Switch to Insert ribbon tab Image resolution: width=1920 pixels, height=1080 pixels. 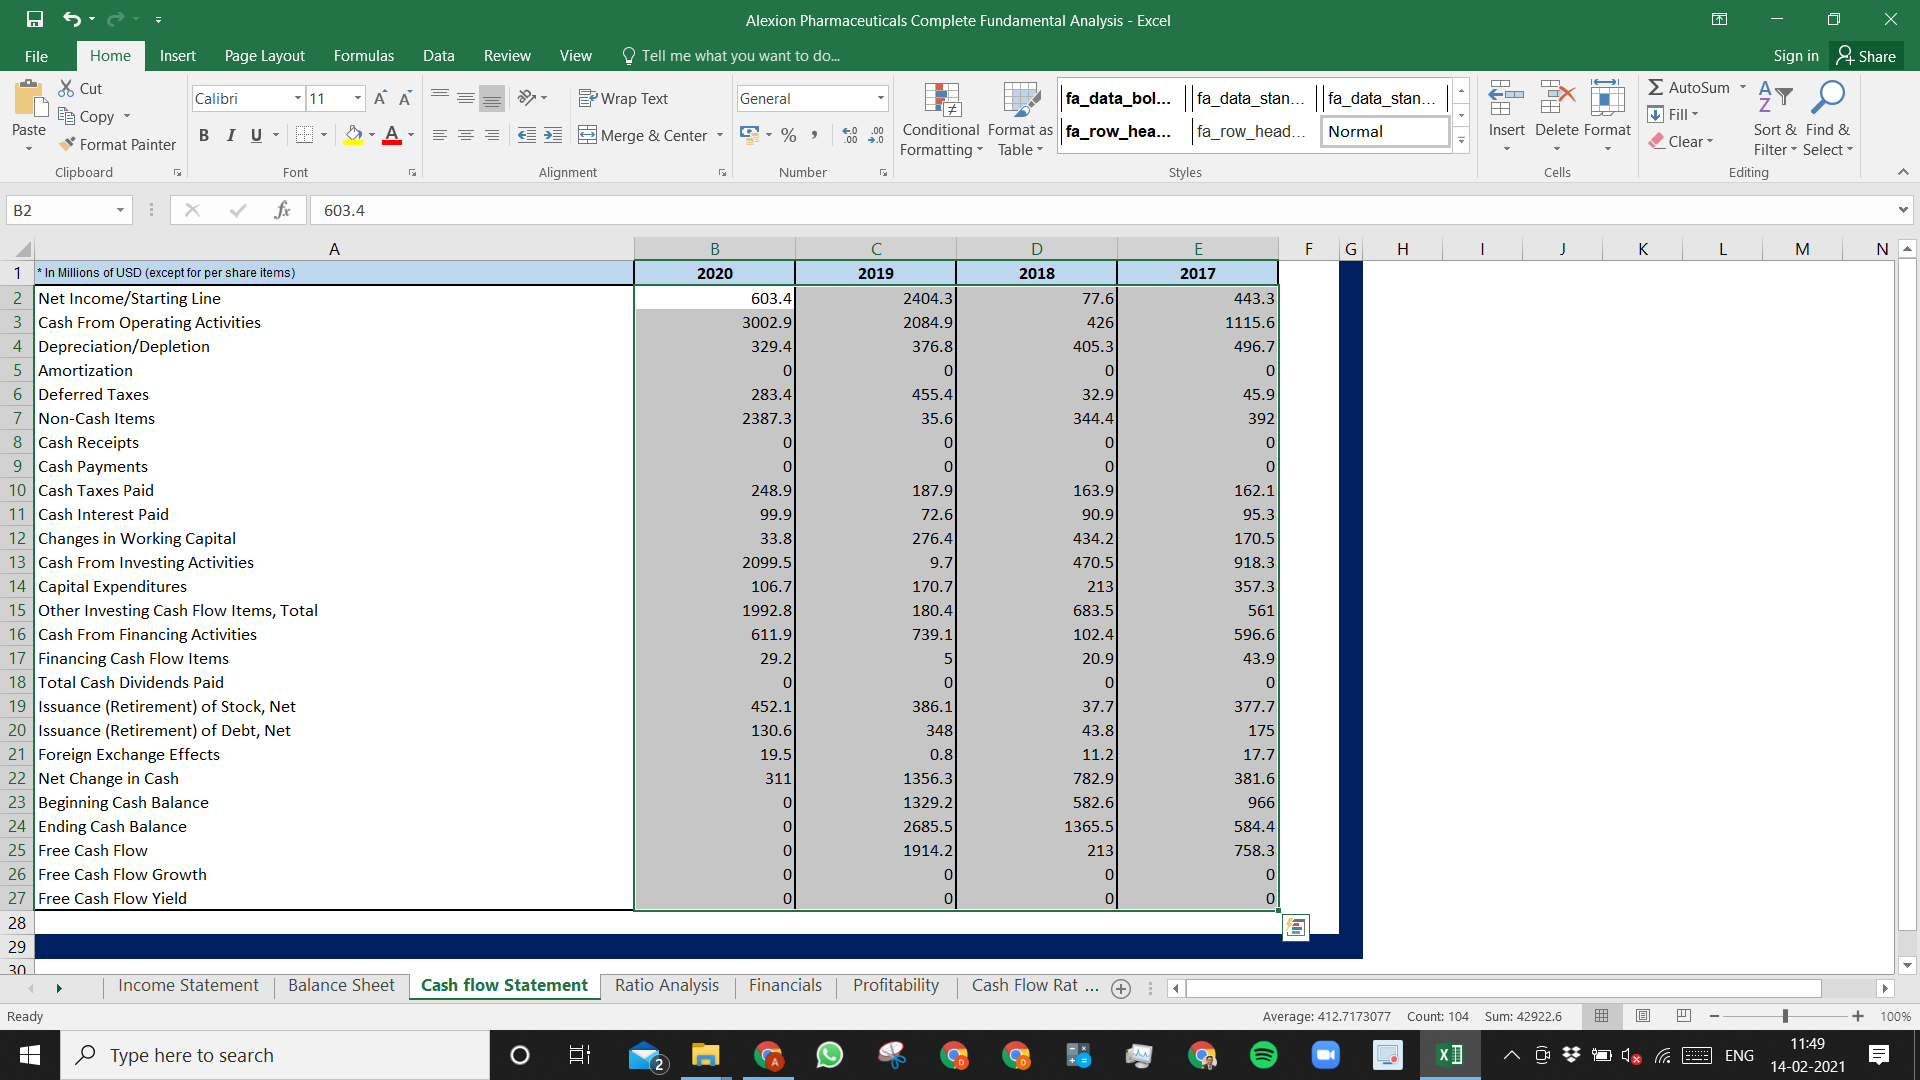tap(178, 56)
